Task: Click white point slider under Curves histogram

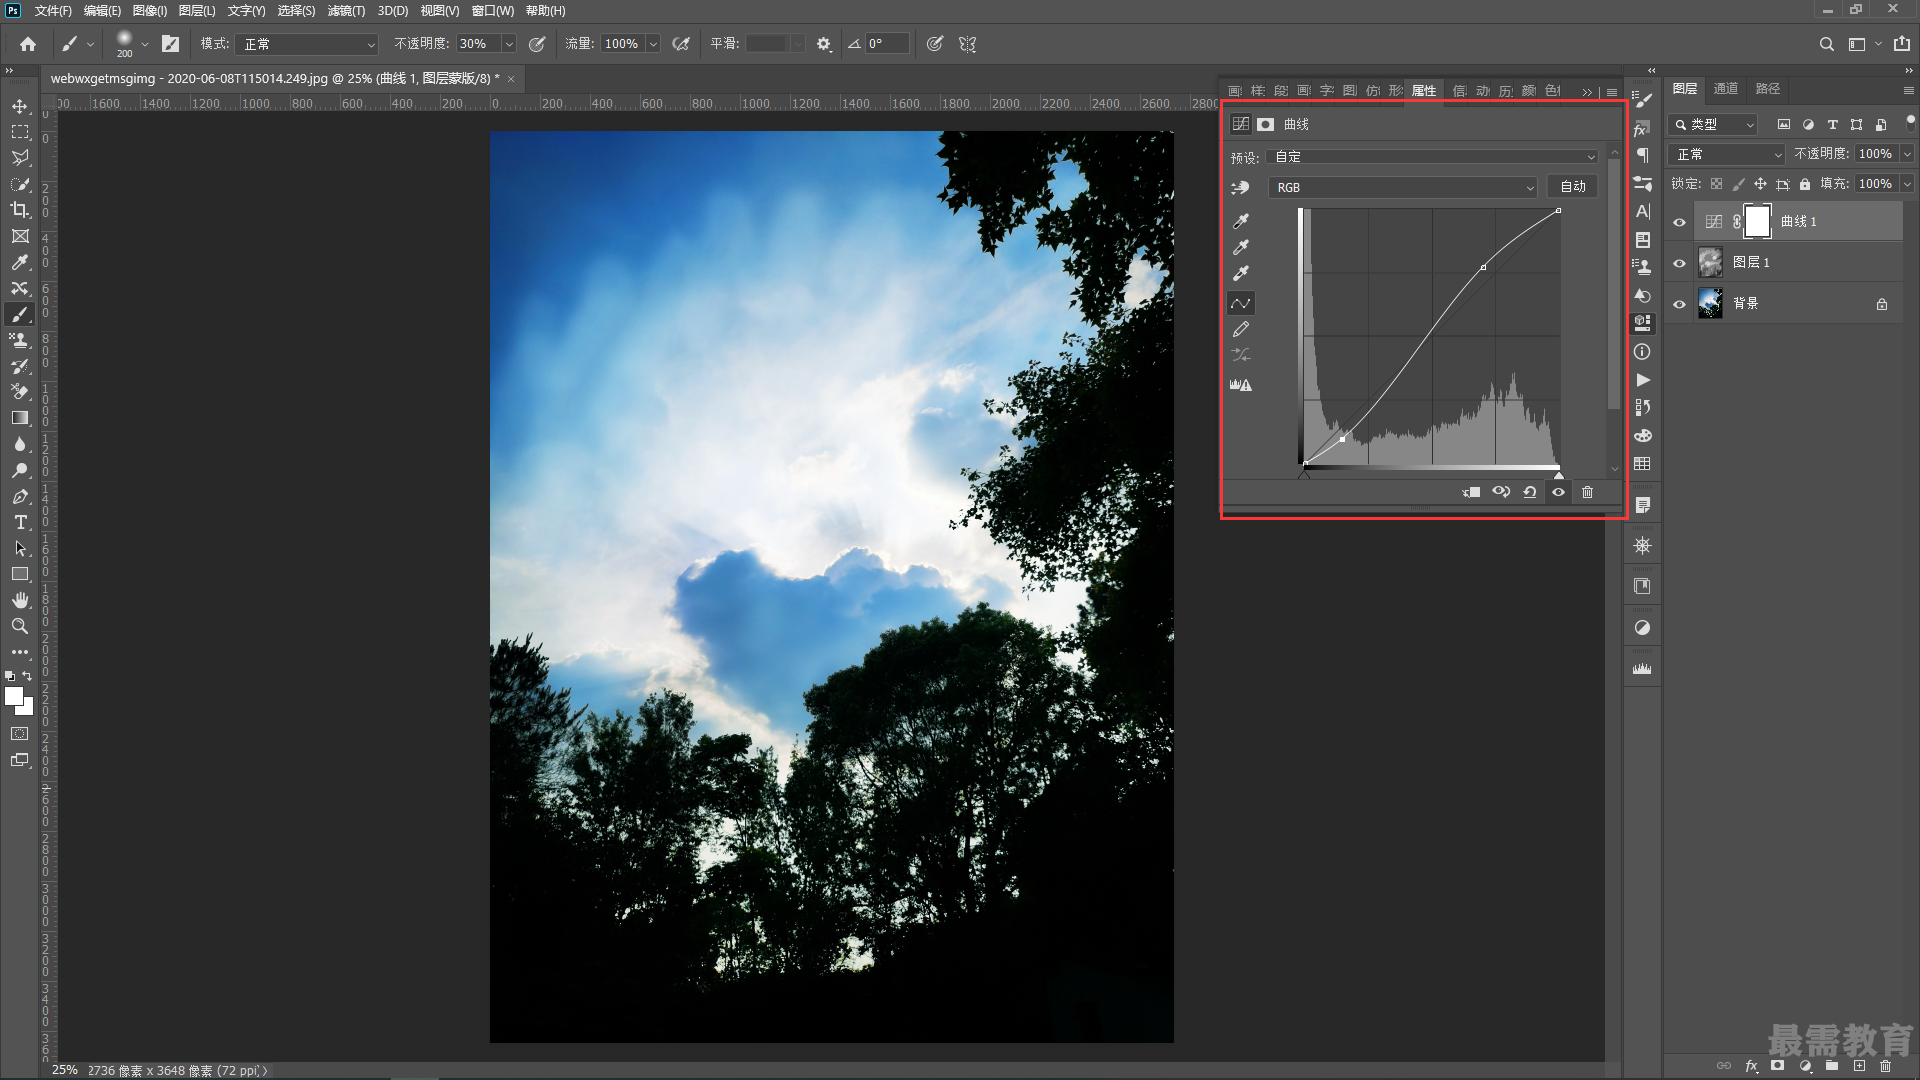Action: pos(1558,474)
